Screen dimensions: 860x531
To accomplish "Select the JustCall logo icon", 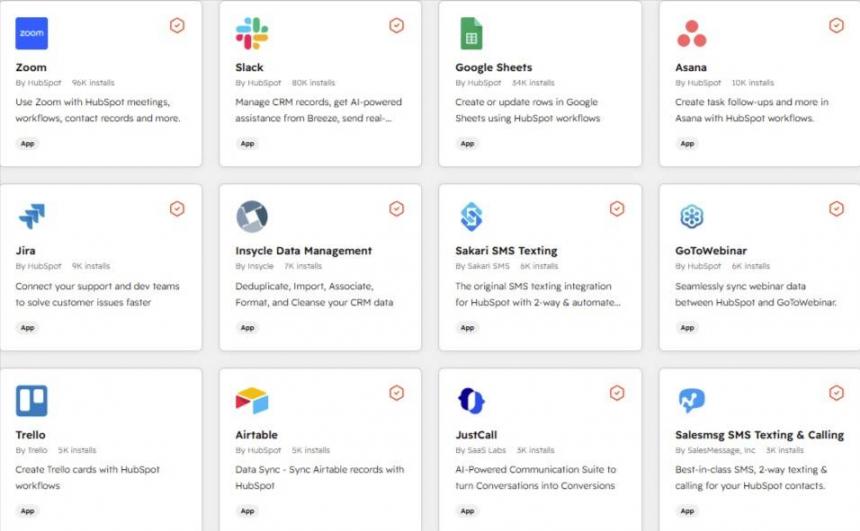I will tap(471, 400).
